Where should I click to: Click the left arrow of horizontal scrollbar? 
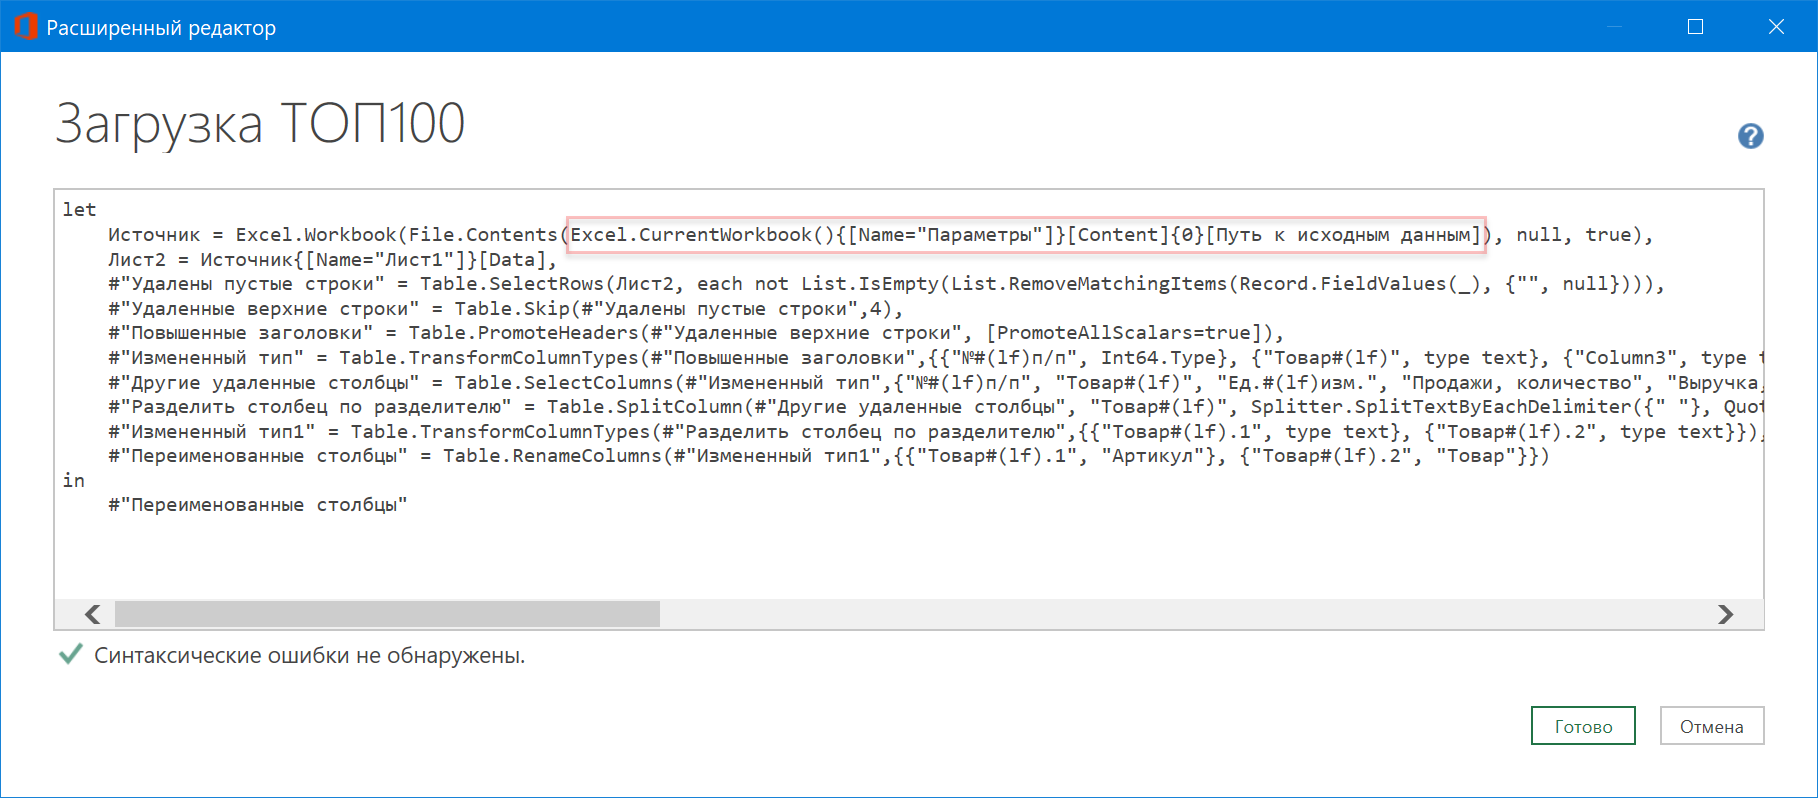(93, 614)
